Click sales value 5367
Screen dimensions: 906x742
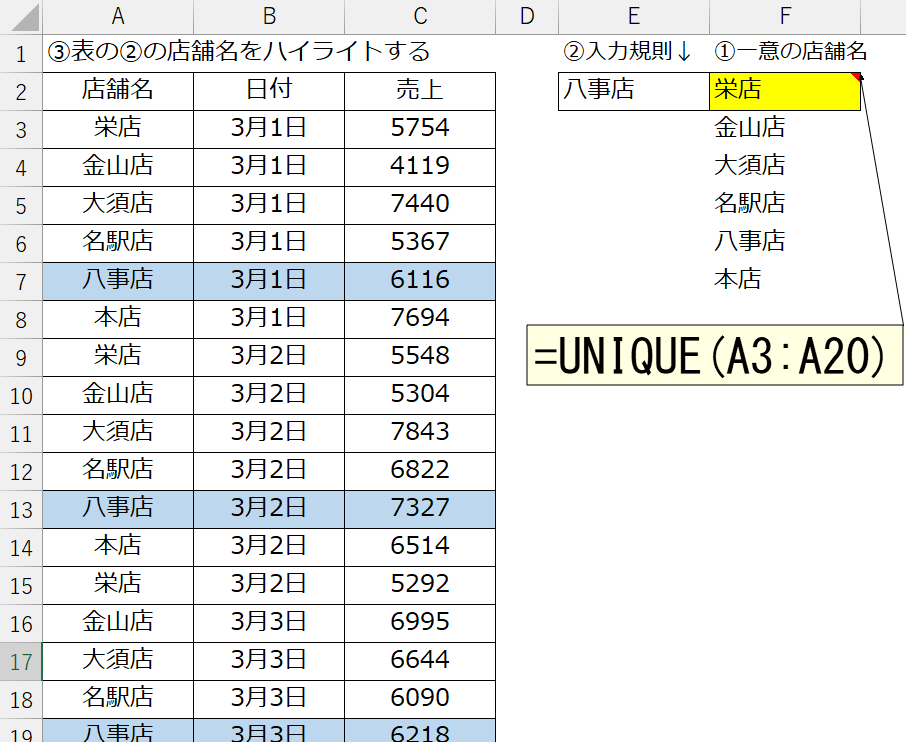tap(420, 243)
